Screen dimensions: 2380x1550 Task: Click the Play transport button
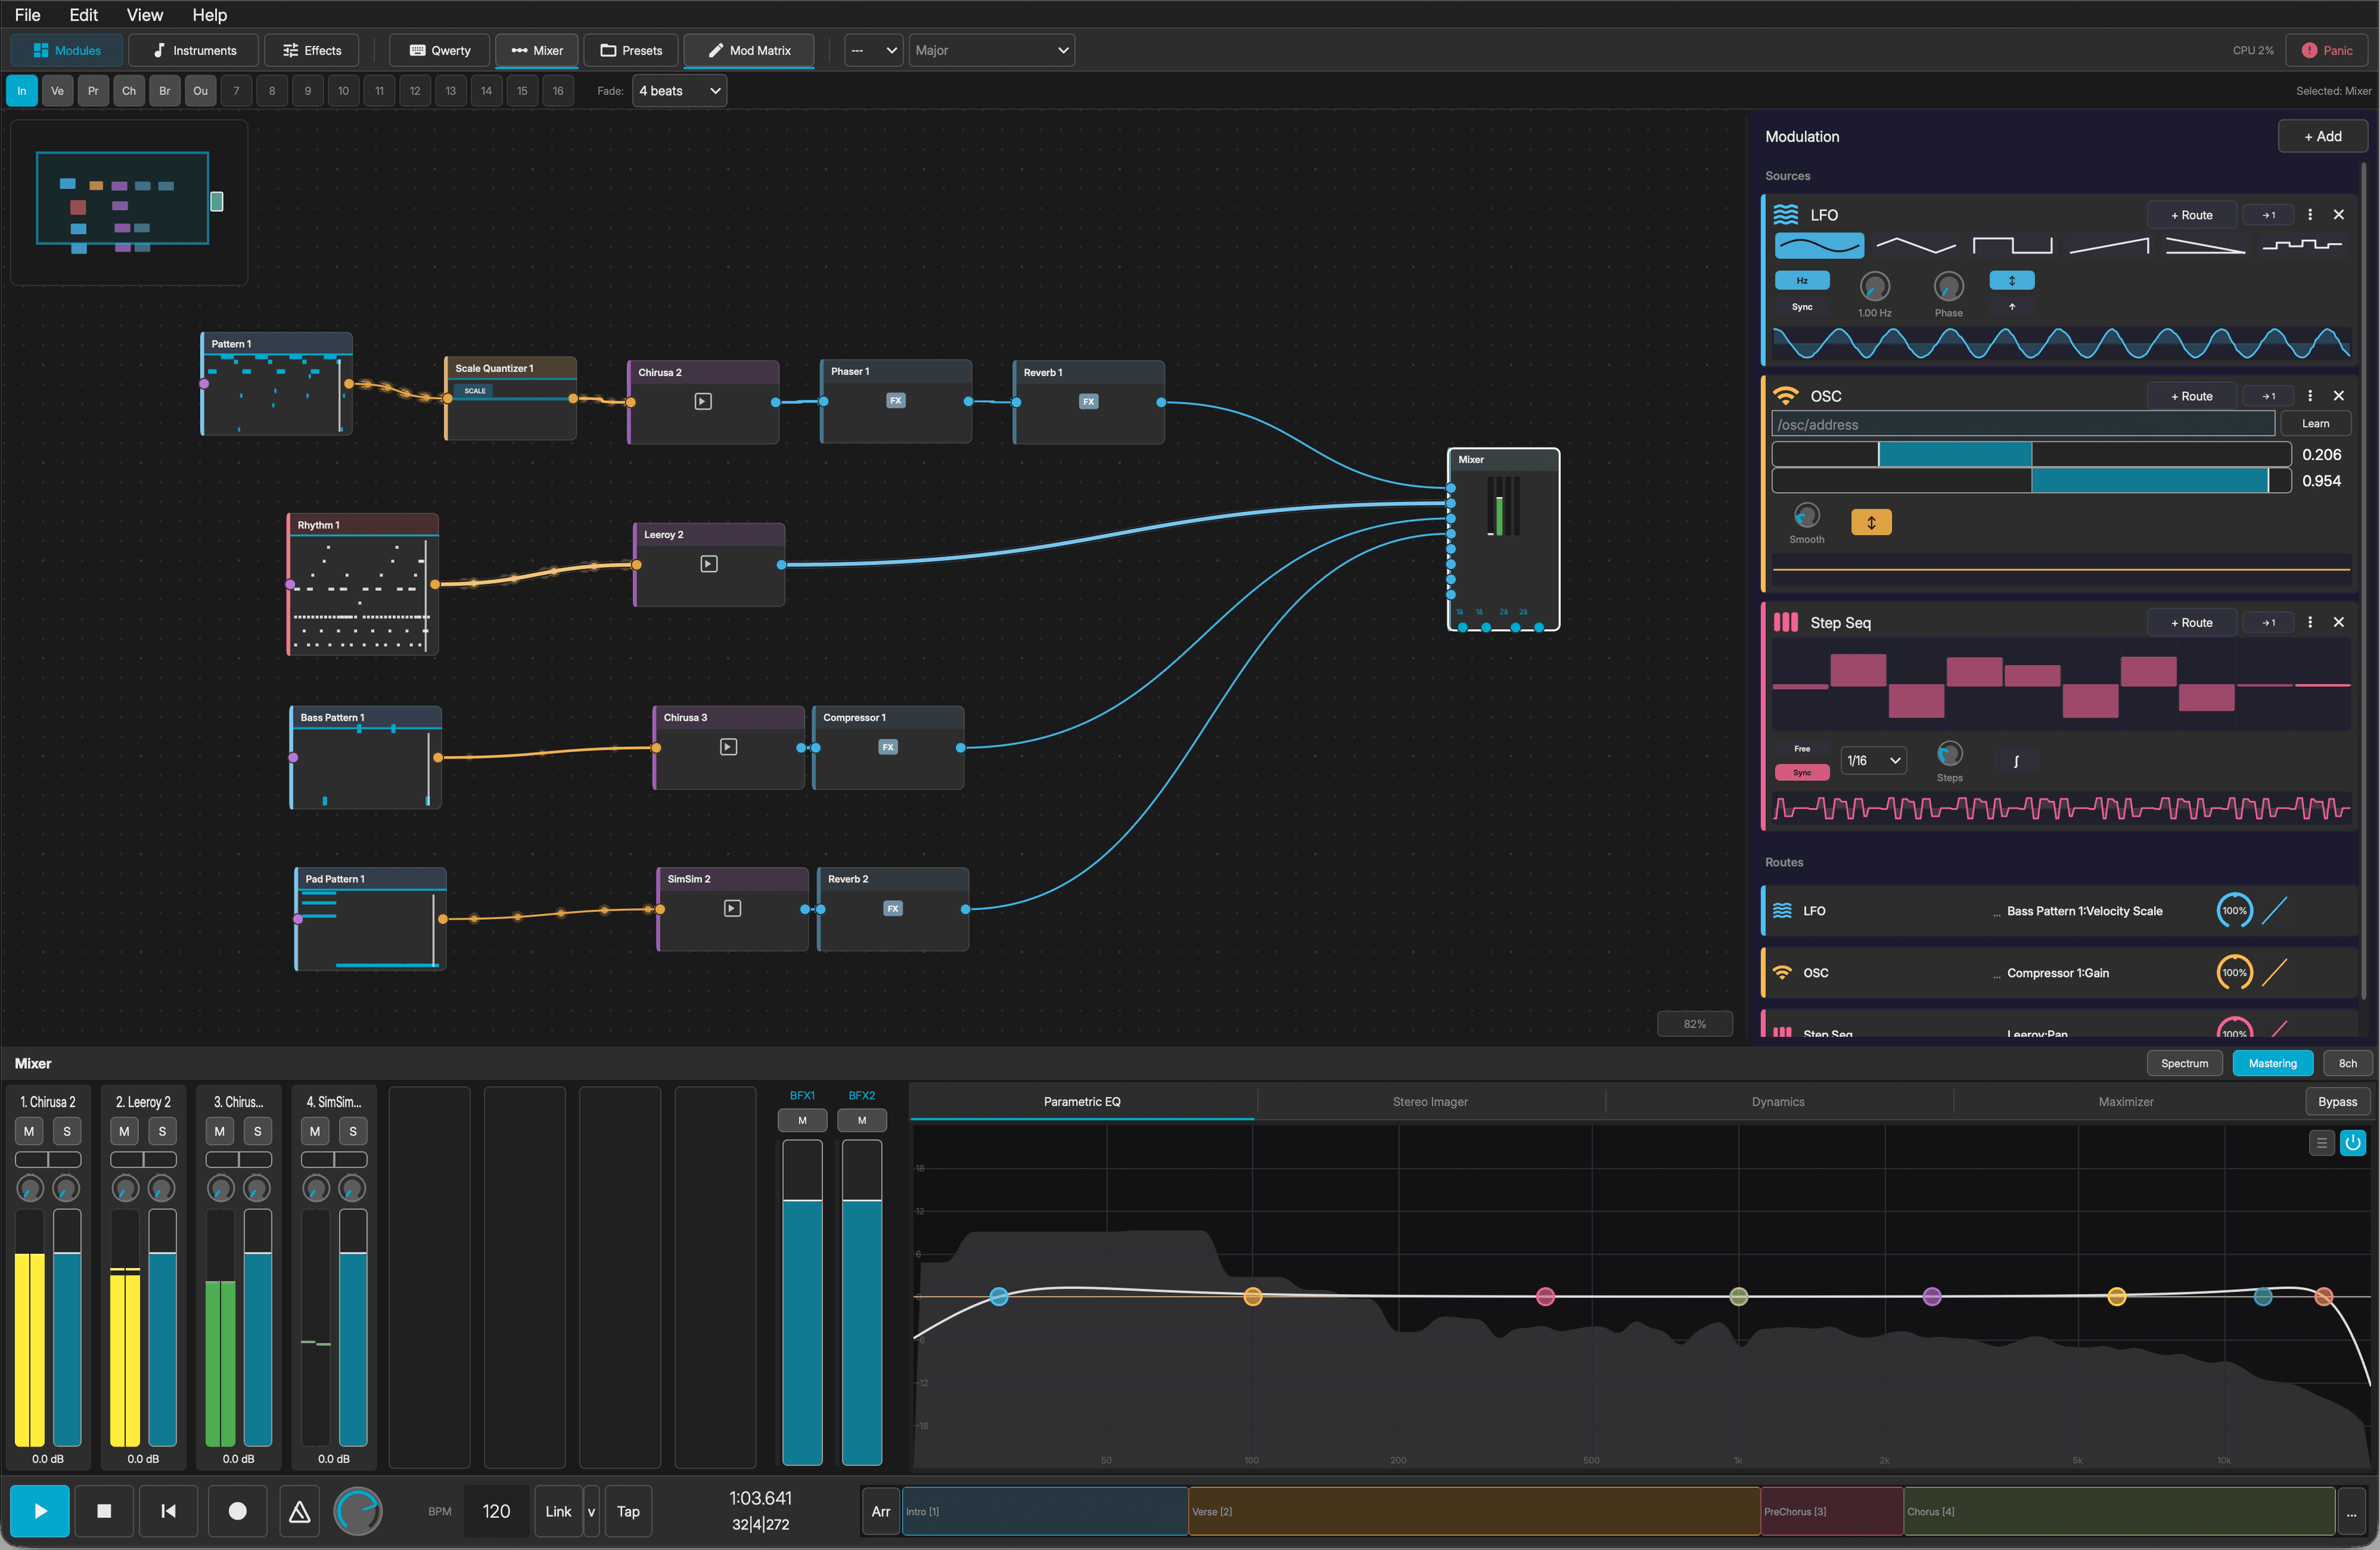[x=40, y=1511]
